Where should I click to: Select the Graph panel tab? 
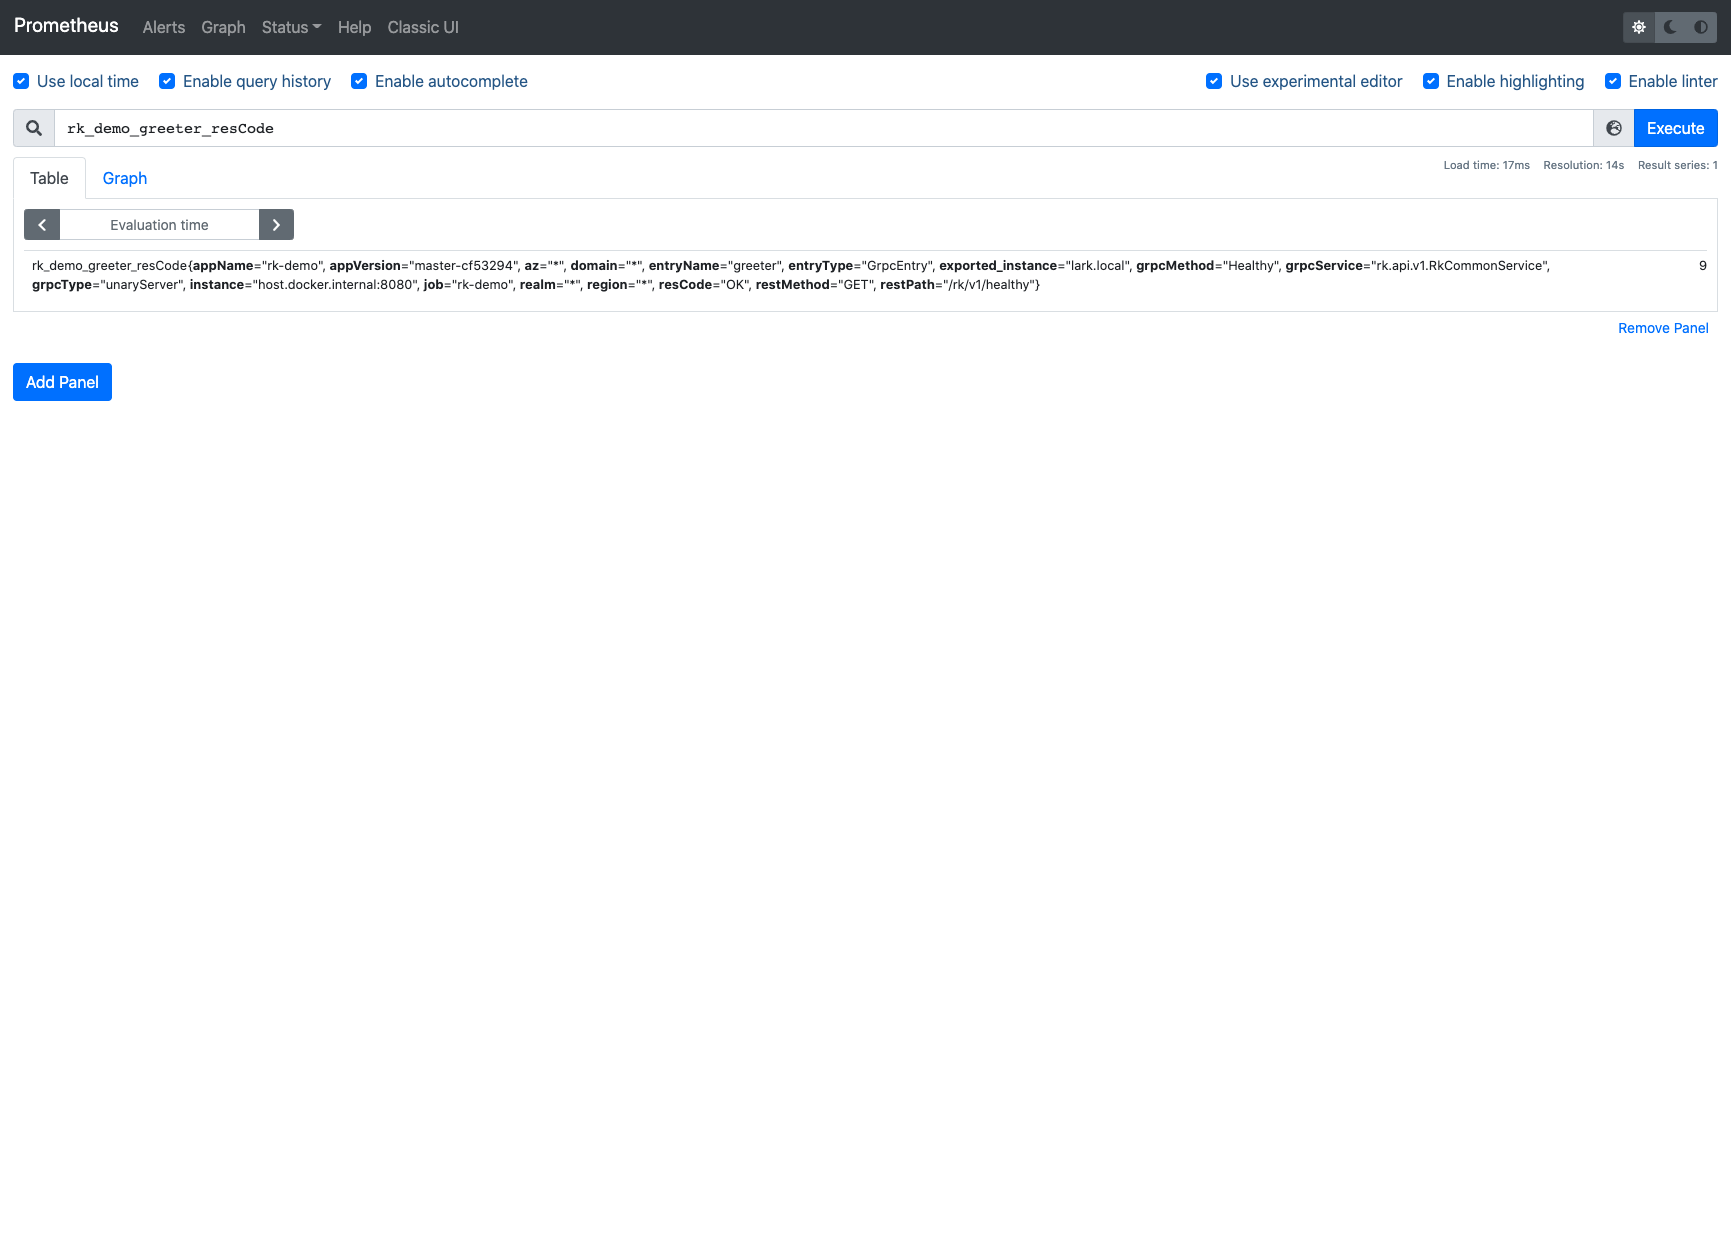[125, 178]
